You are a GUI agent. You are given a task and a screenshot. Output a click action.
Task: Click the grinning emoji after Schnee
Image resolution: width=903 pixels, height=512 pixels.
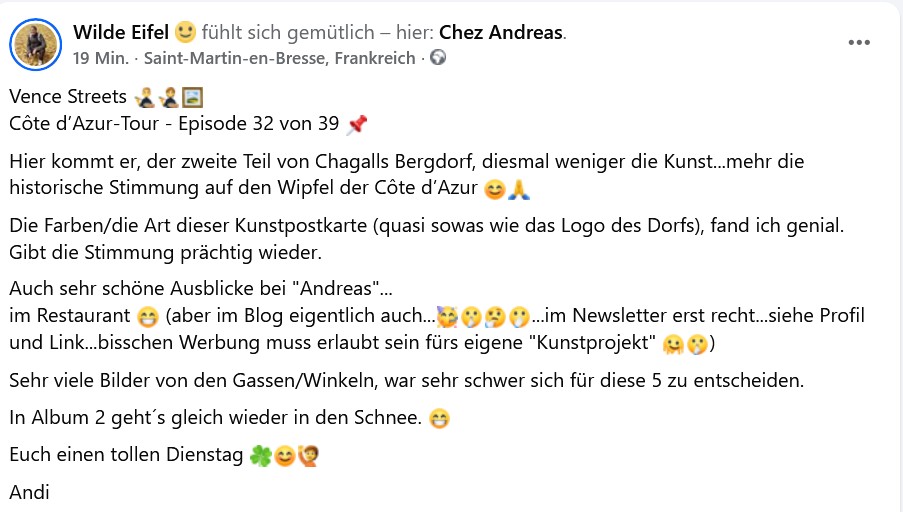click(439, 419)
